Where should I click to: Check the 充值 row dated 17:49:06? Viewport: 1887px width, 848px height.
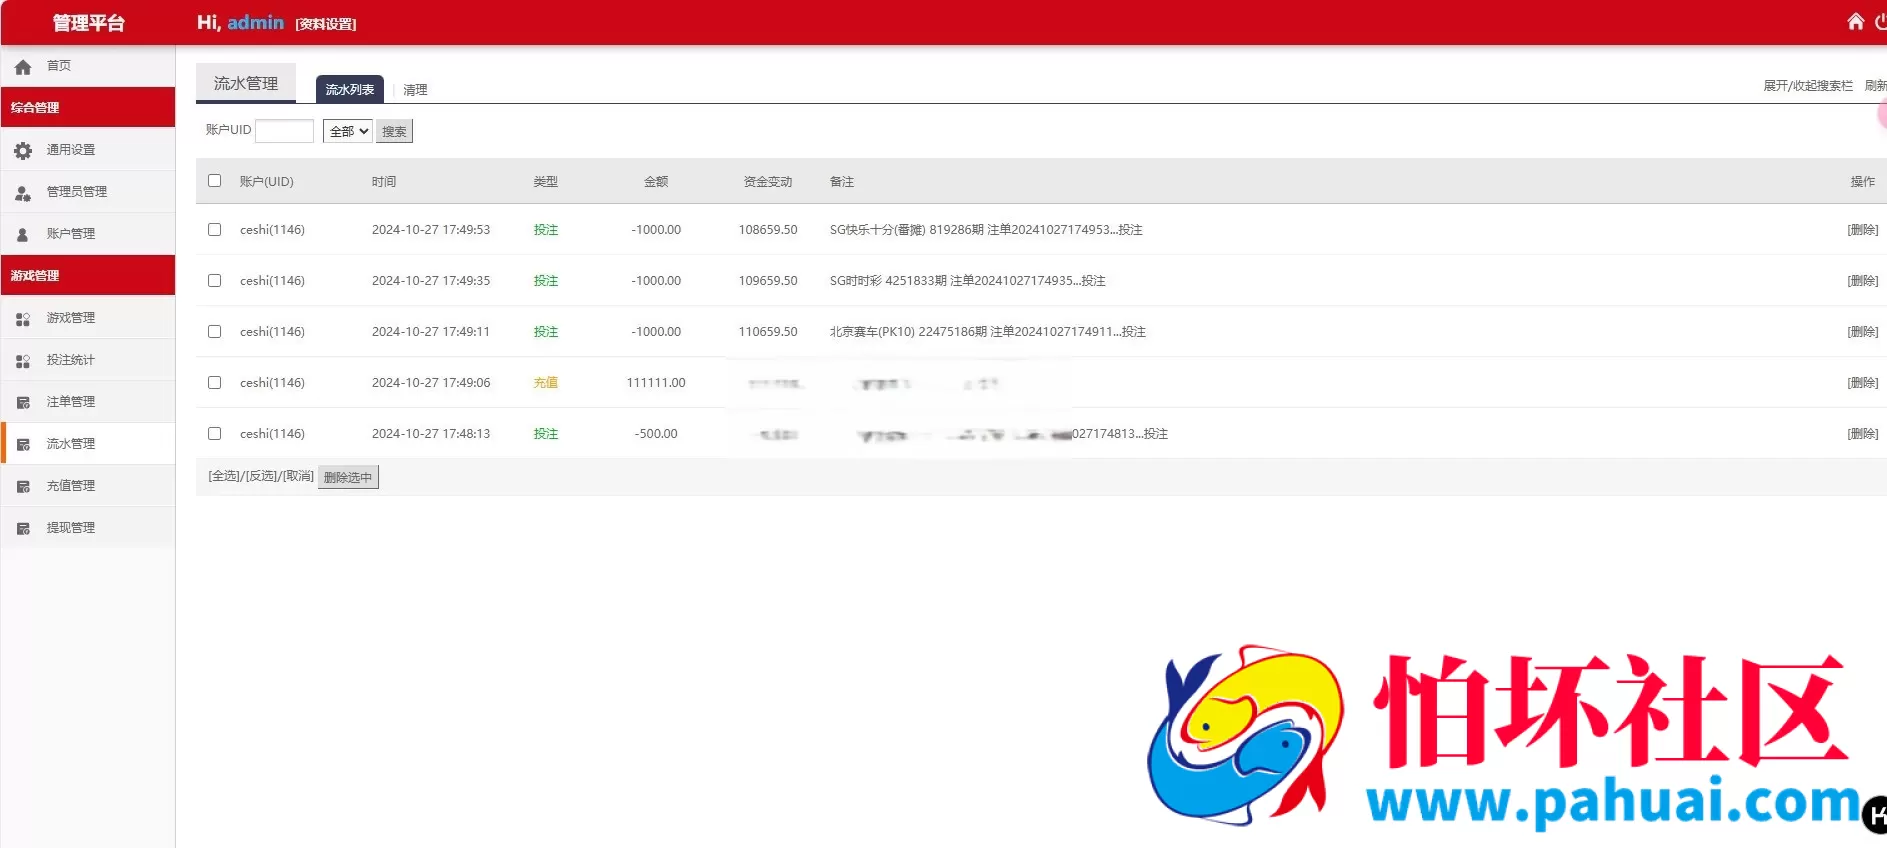[x=214, y=382]
